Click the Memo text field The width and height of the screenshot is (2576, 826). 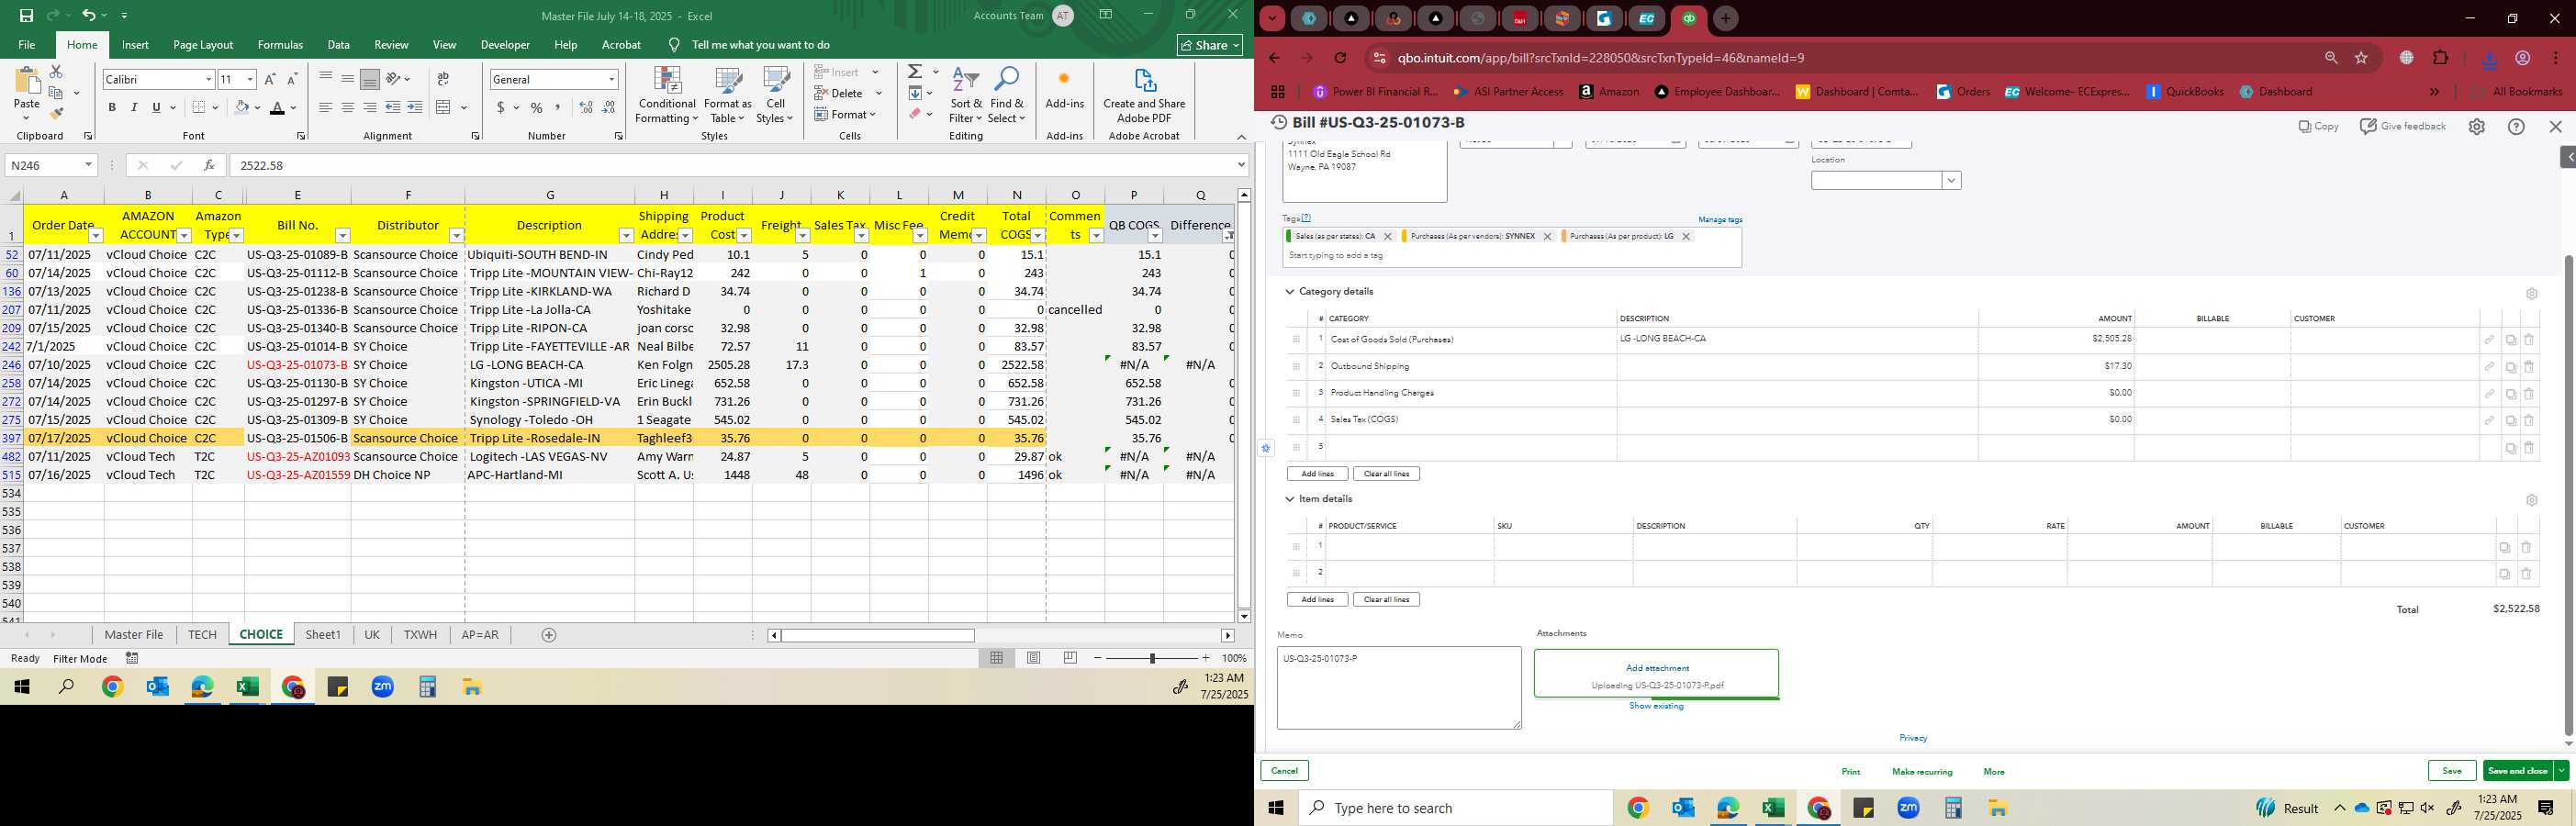coord(1399,687)
